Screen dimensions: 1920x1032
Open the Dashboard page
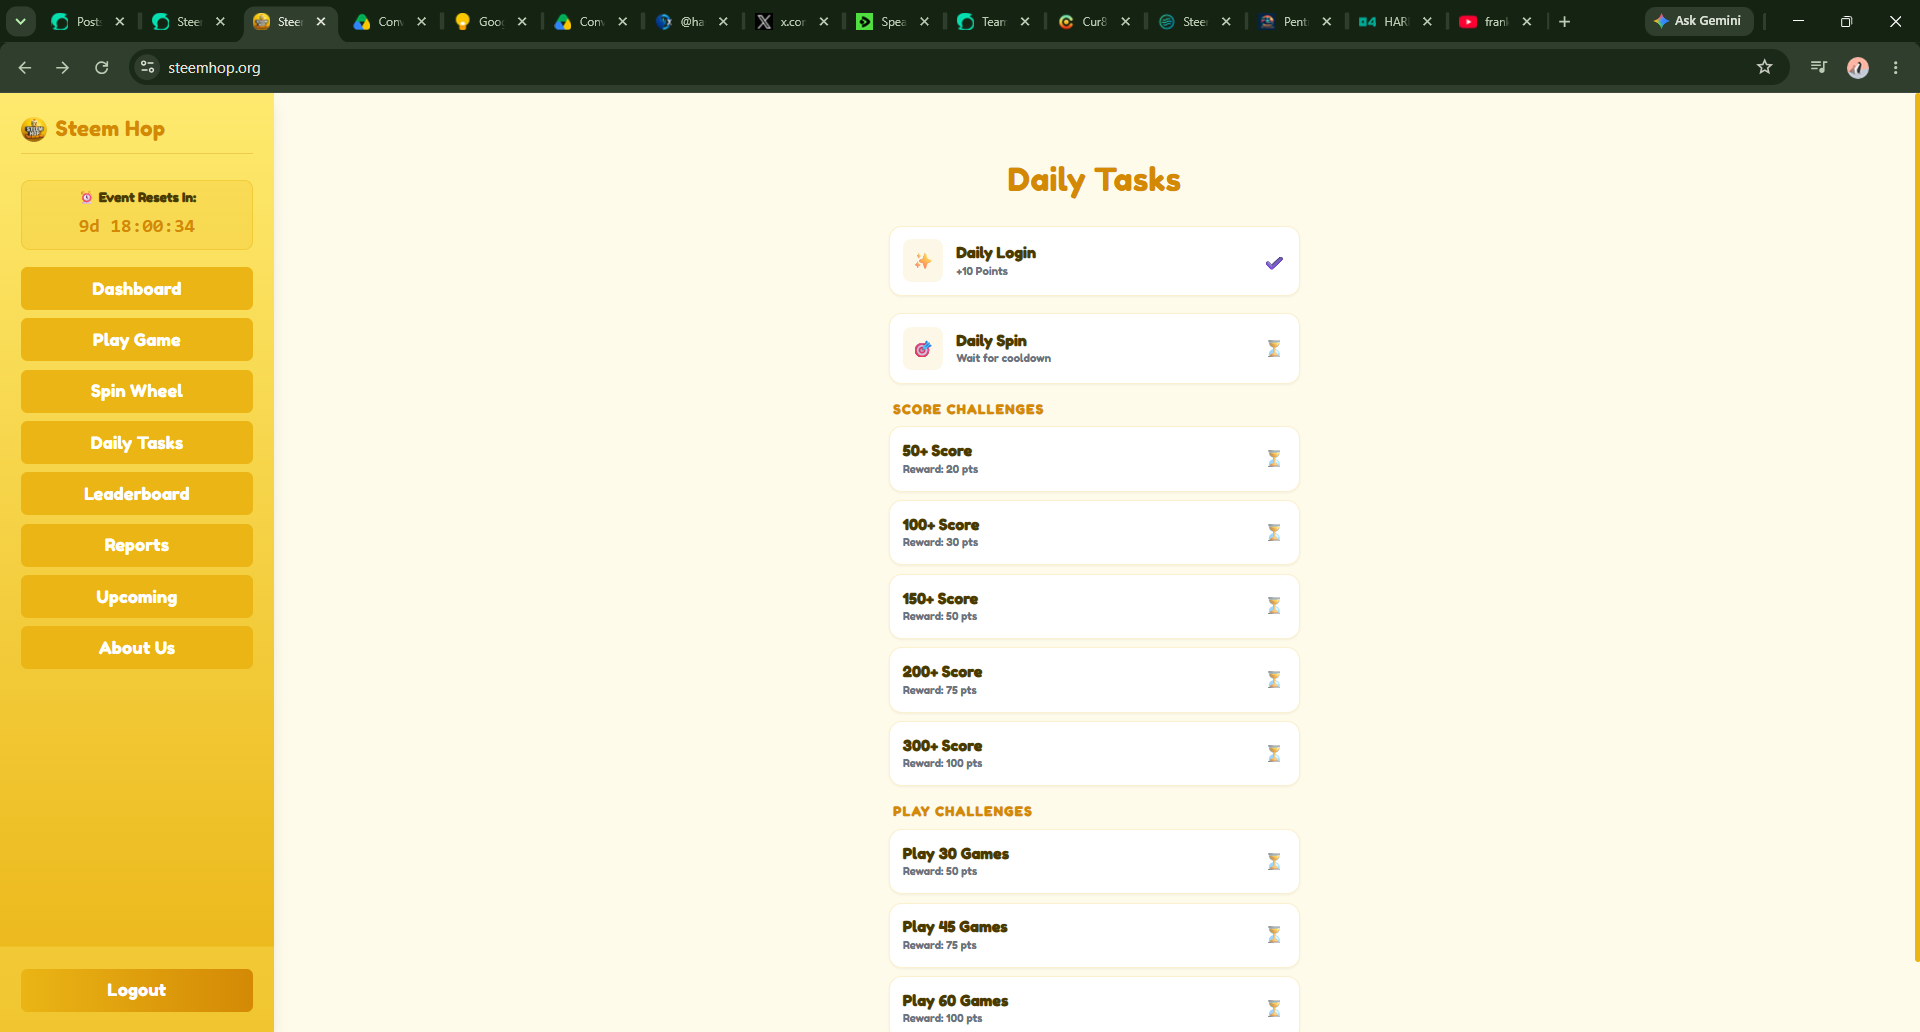(137, 289)
